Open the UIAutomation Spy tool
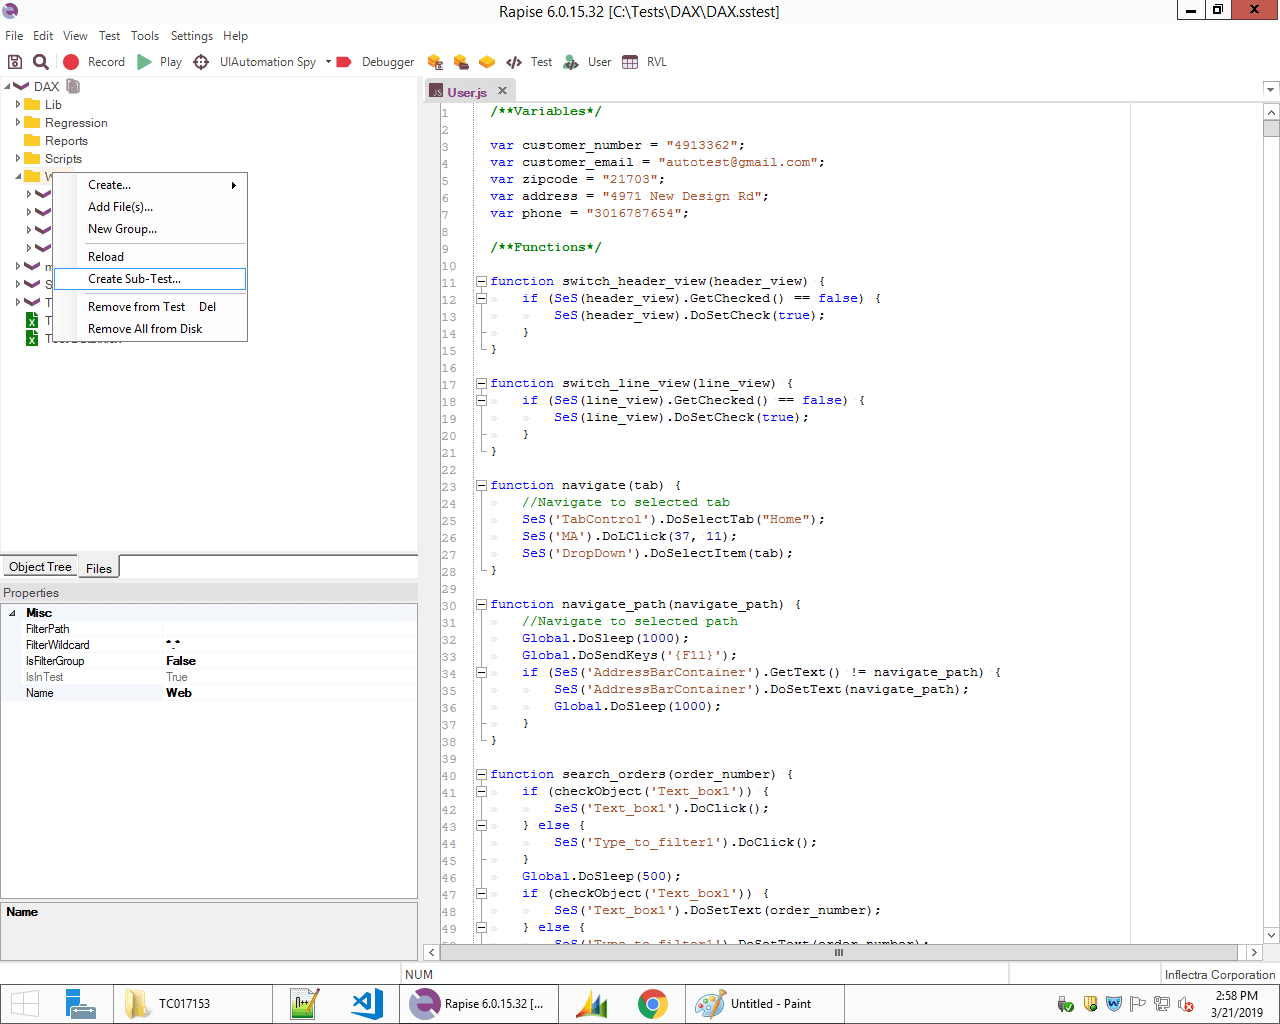1280x1024 pixels. pyautogui.click(x=255, y=62)
